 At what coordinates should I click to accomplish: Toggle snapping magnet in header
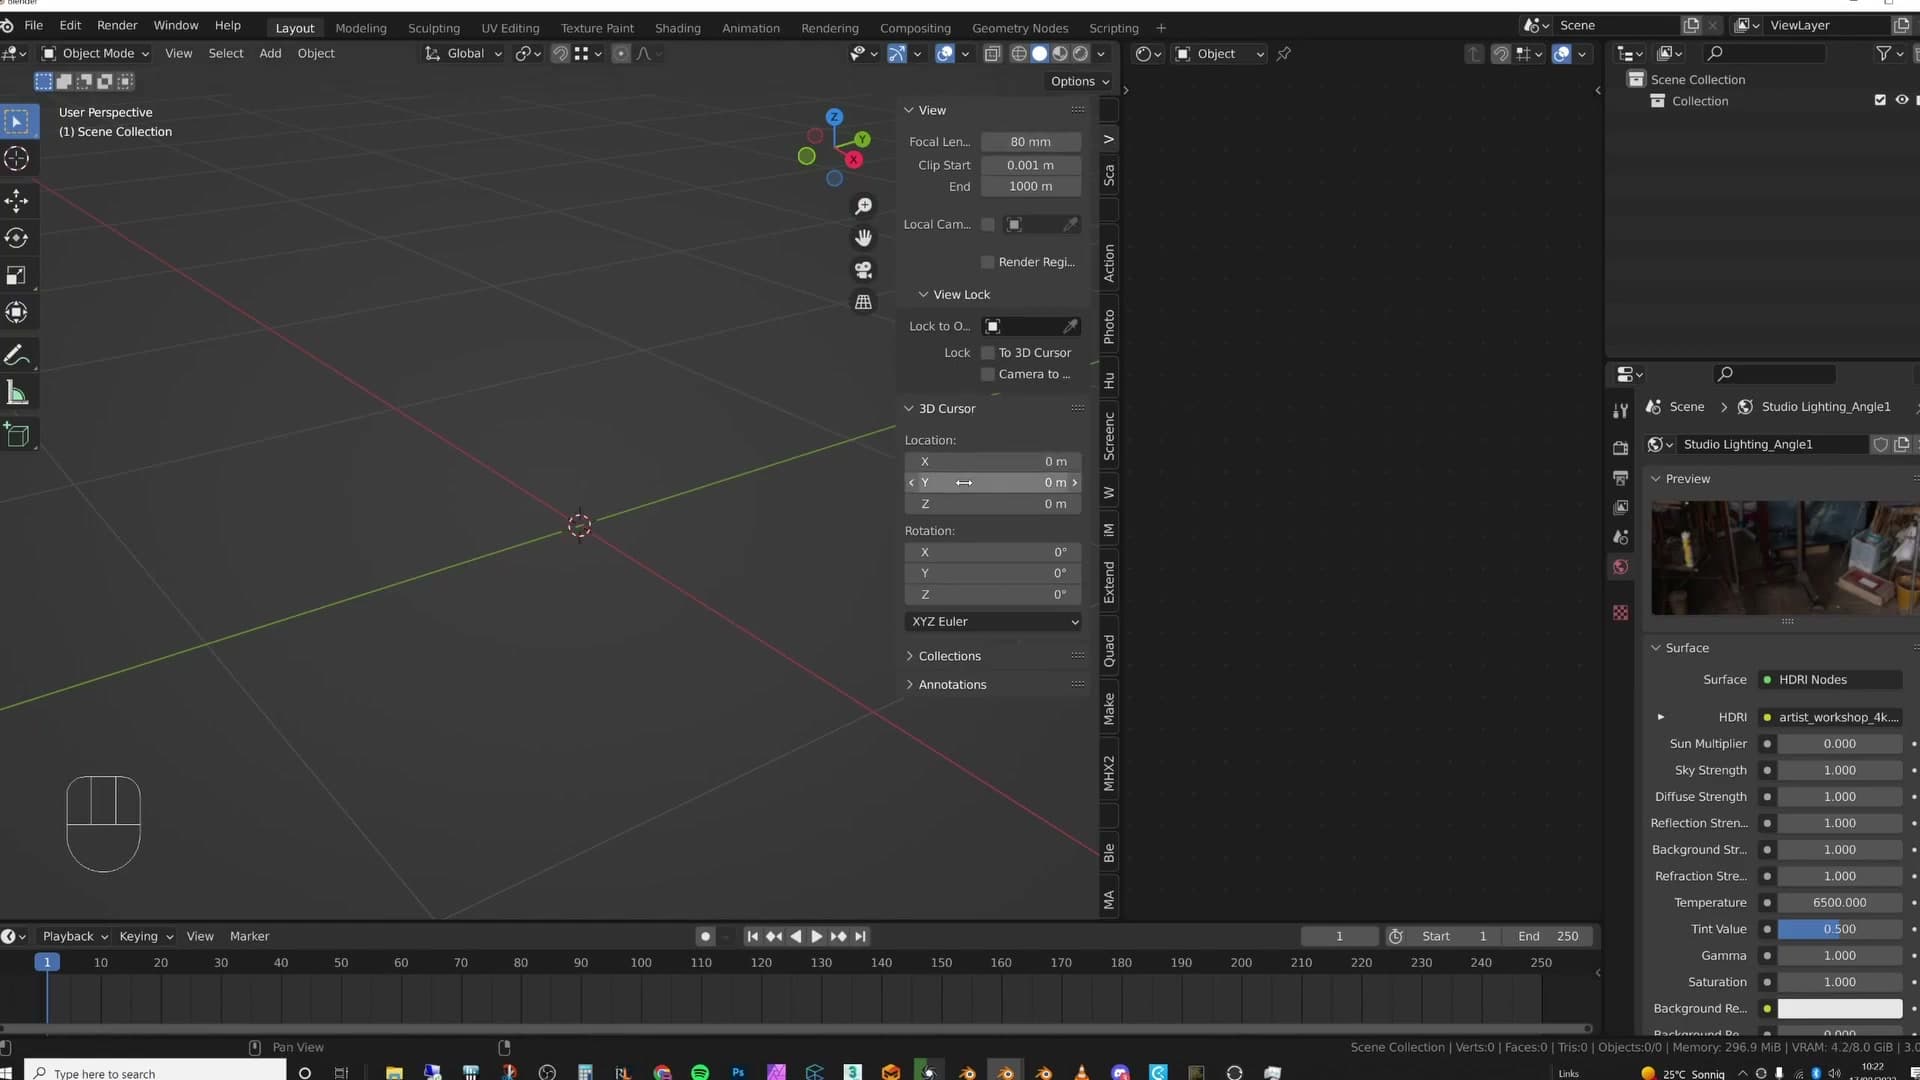(x=560, y=54)
